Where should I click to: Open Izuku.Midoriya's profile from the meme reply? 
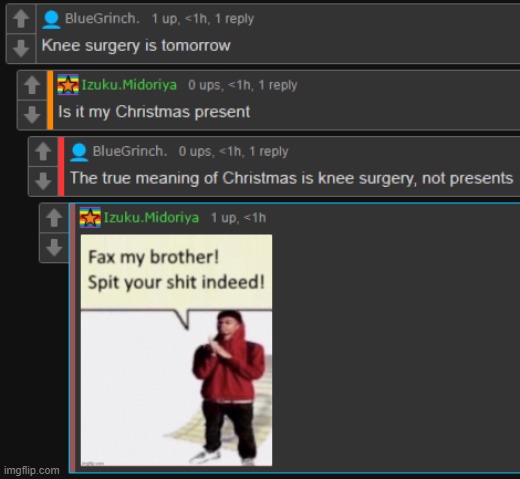(151, 218)
